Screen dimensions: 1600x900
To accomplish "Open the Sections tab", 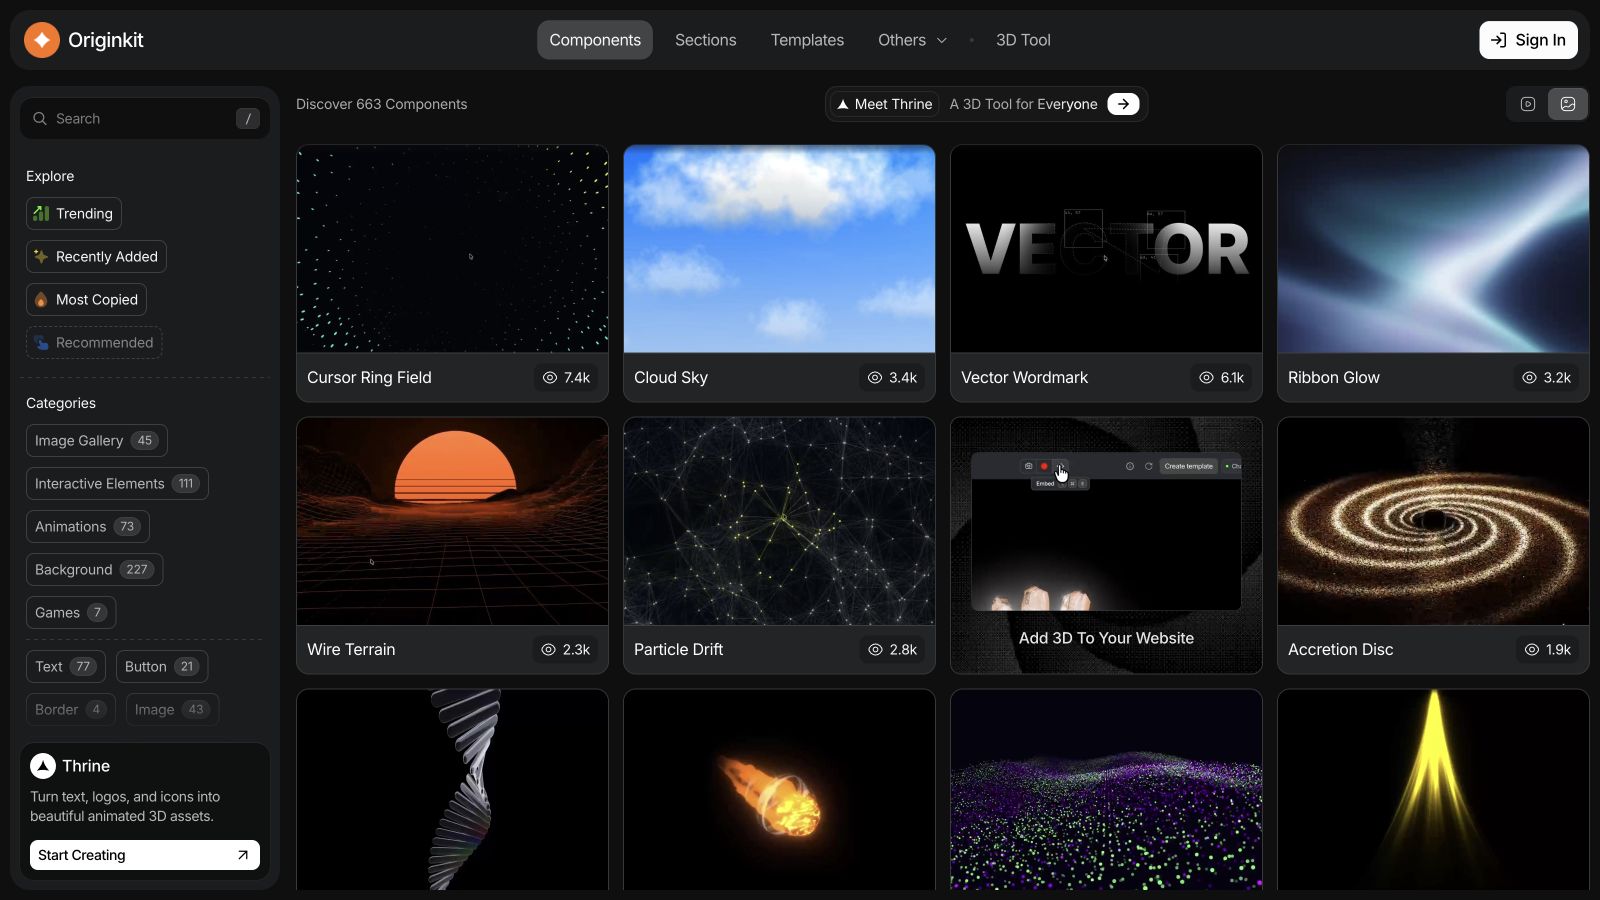I will (705, 40).
